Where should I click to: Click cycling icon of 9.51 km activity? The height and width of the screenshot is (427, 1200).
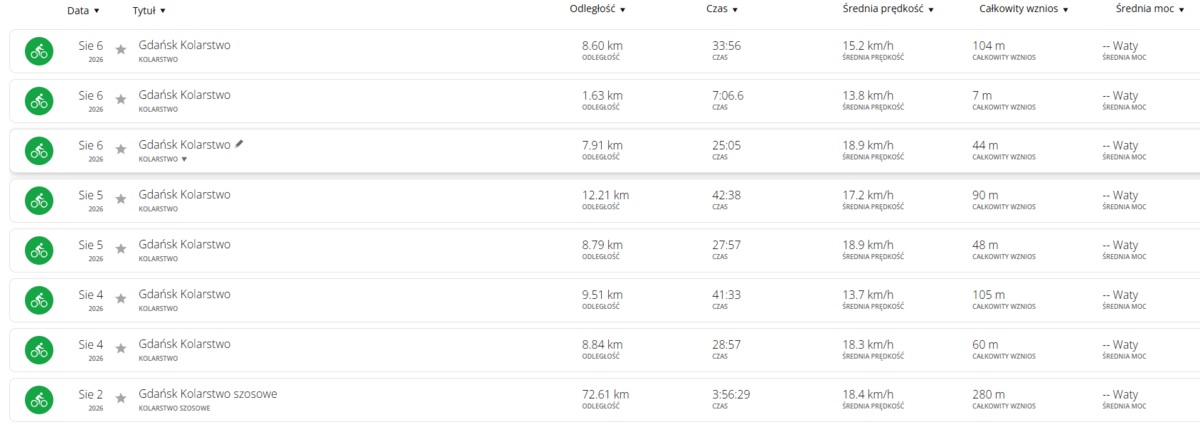coord(39,300)
